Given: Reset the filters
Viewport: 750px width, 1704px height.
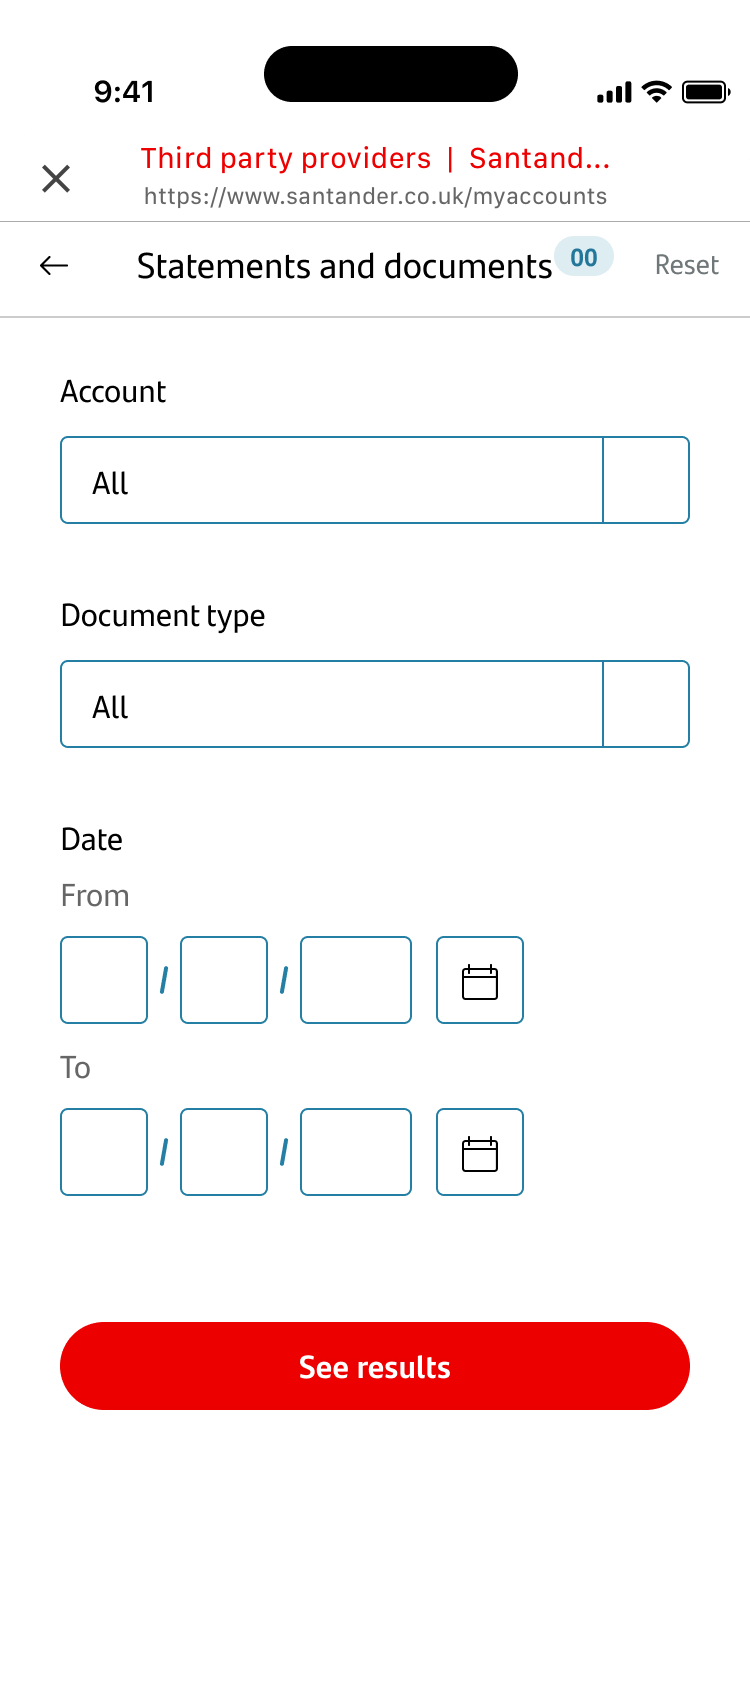Looking at the screenshot, I should tap(686, 265).
